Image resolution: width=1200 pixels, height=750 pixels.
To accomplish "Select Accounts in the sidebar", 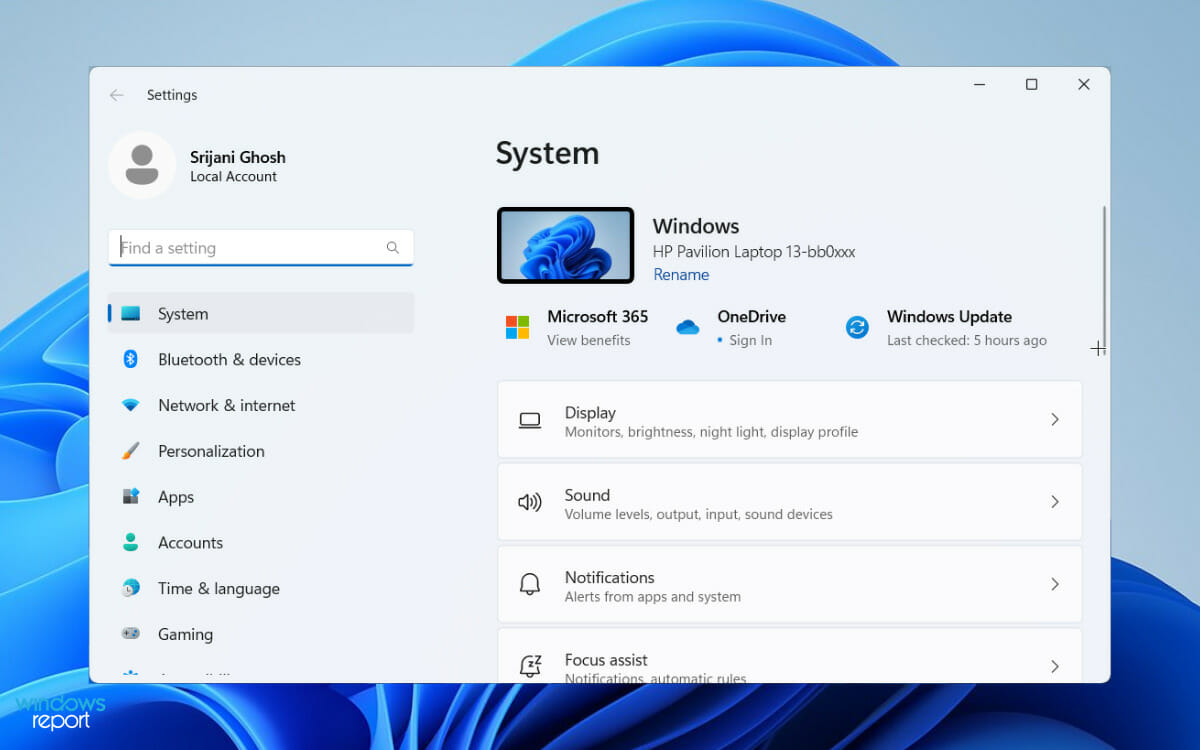I will 190,542.
